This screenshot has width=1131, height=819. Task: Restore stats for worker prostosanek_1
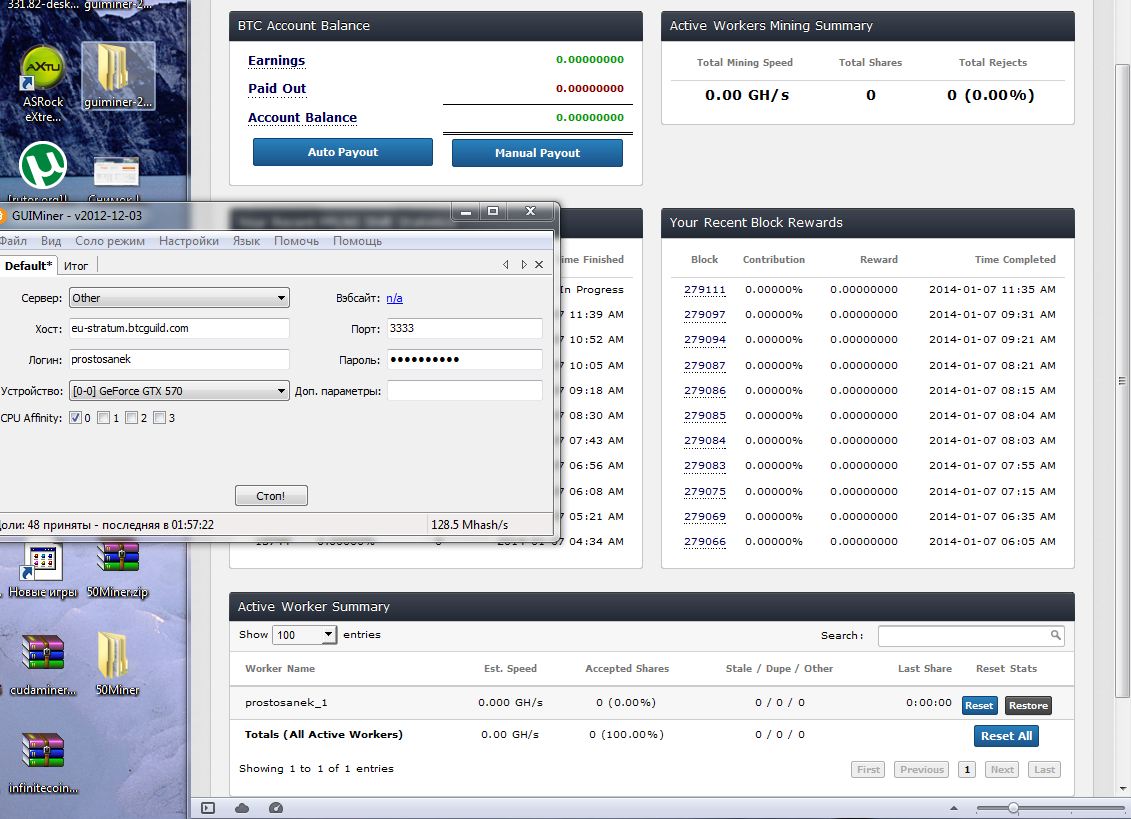[x=1028, y=706]
